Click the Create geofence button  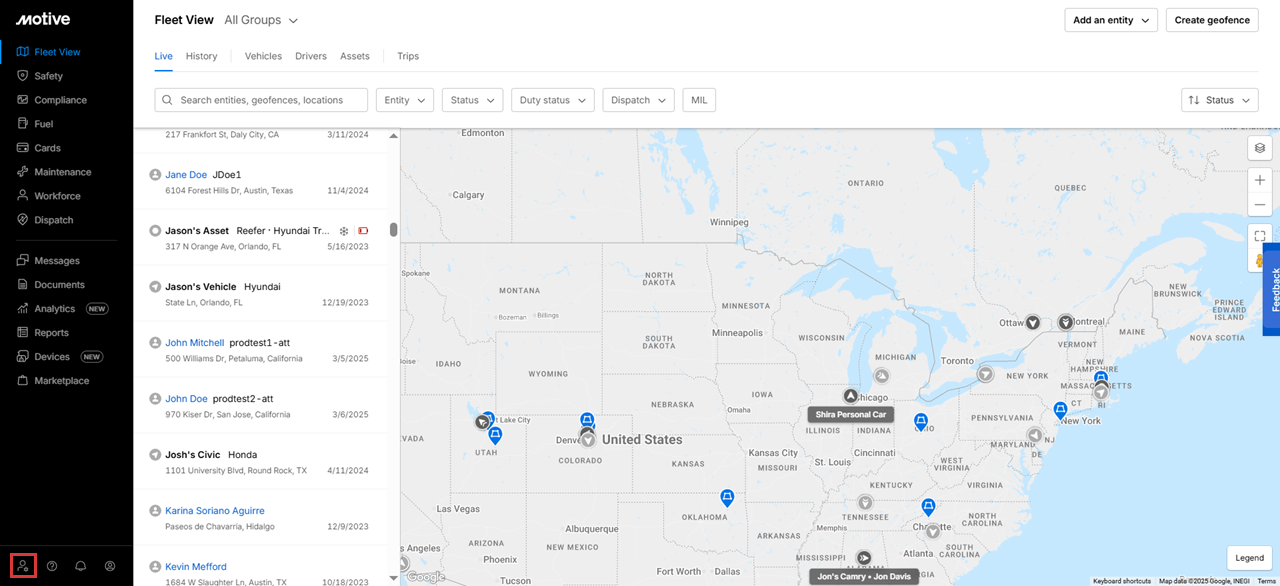tap(1211, 20)
